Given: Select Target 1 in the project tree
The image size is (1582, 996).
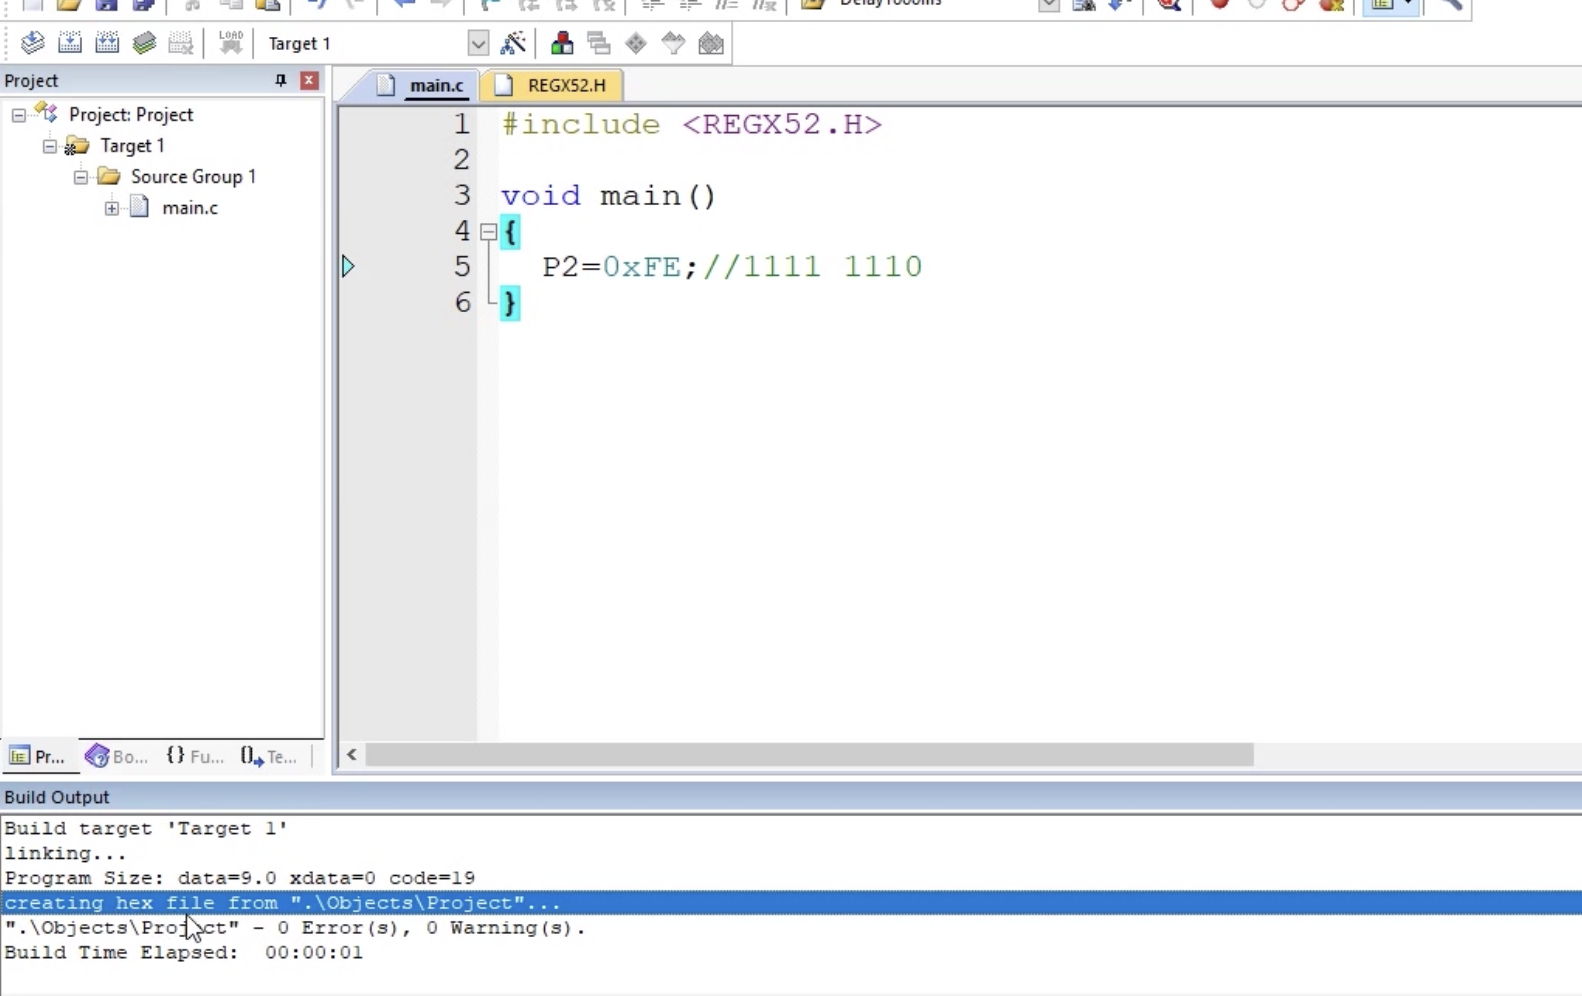Looking at the screenshot, I should (132, 146).
